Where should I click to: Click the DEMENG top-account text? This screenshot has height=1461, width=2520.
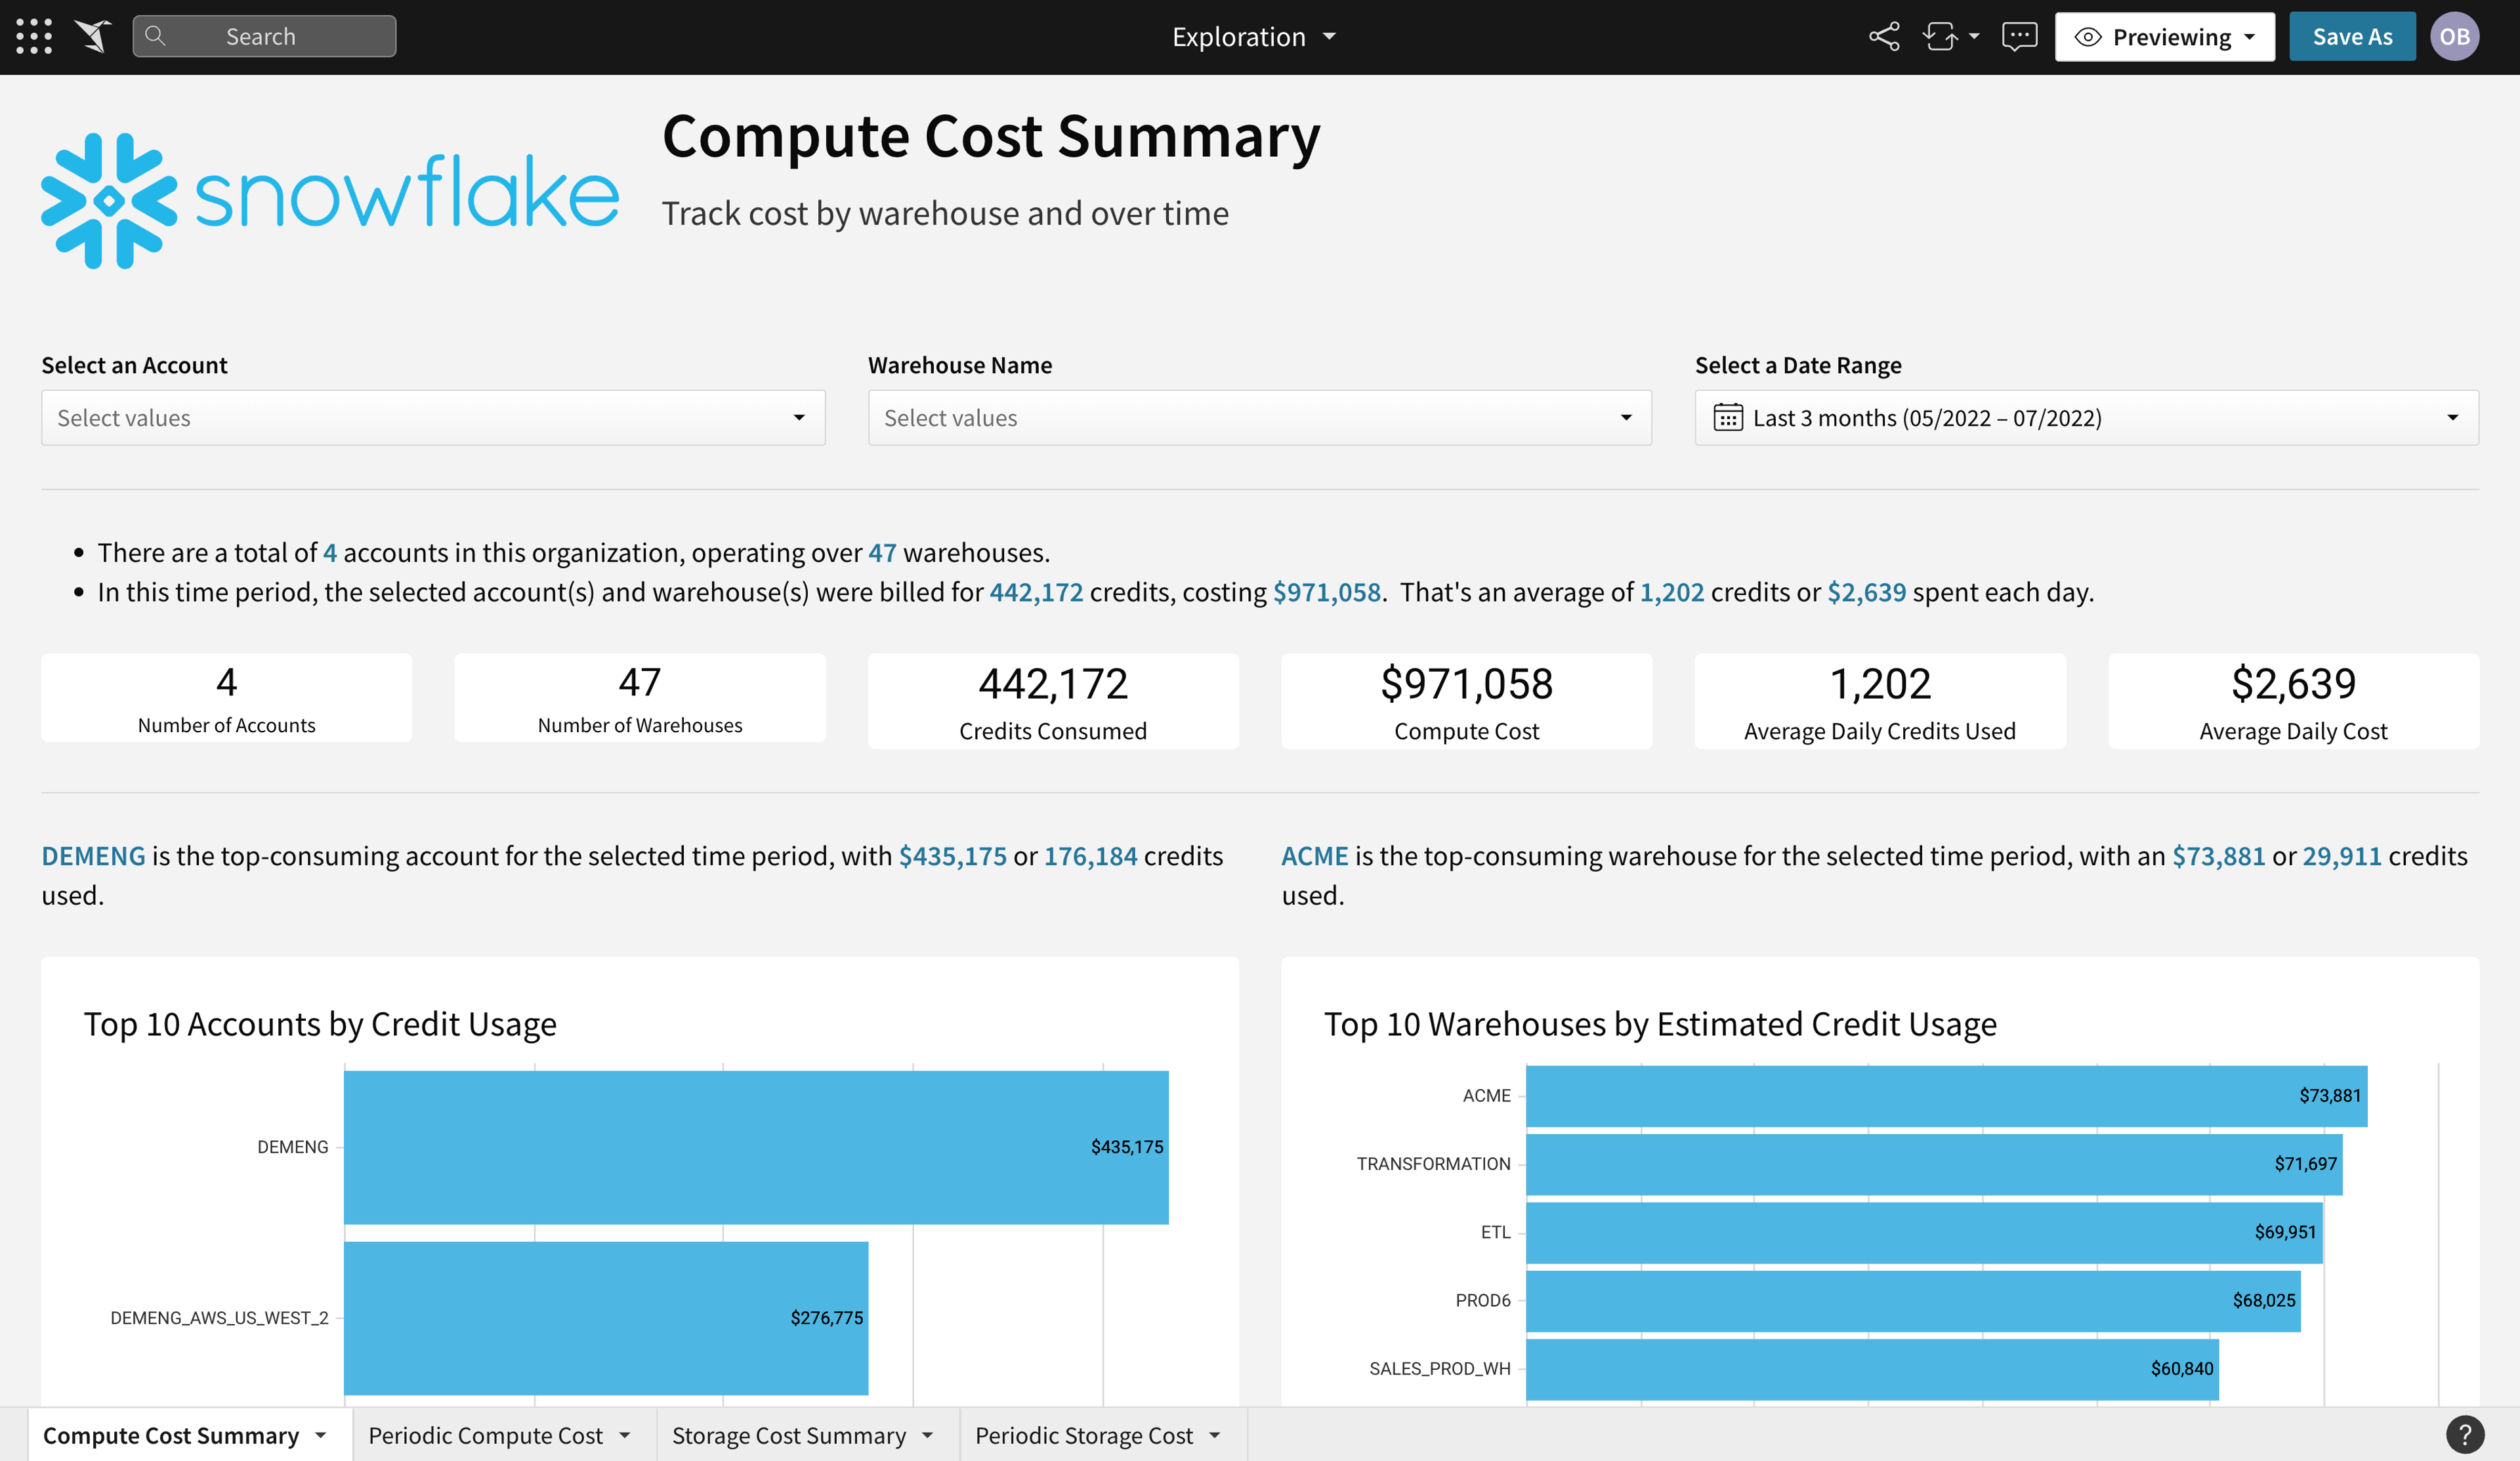click(x=93, y=856)
